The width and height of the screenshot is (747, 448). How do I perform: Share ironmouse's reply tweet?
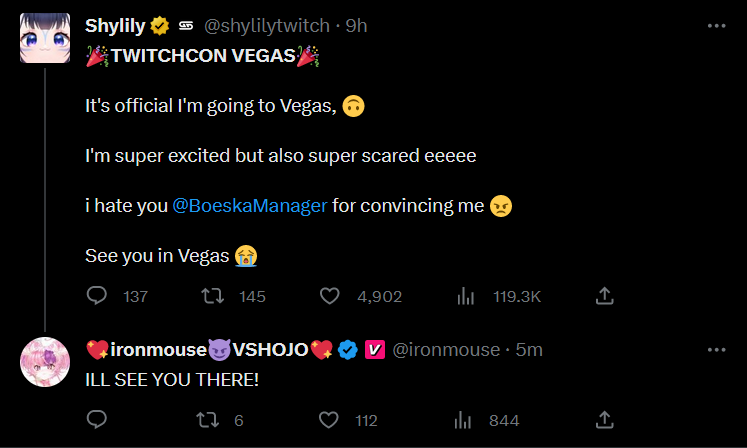[604, 420]
